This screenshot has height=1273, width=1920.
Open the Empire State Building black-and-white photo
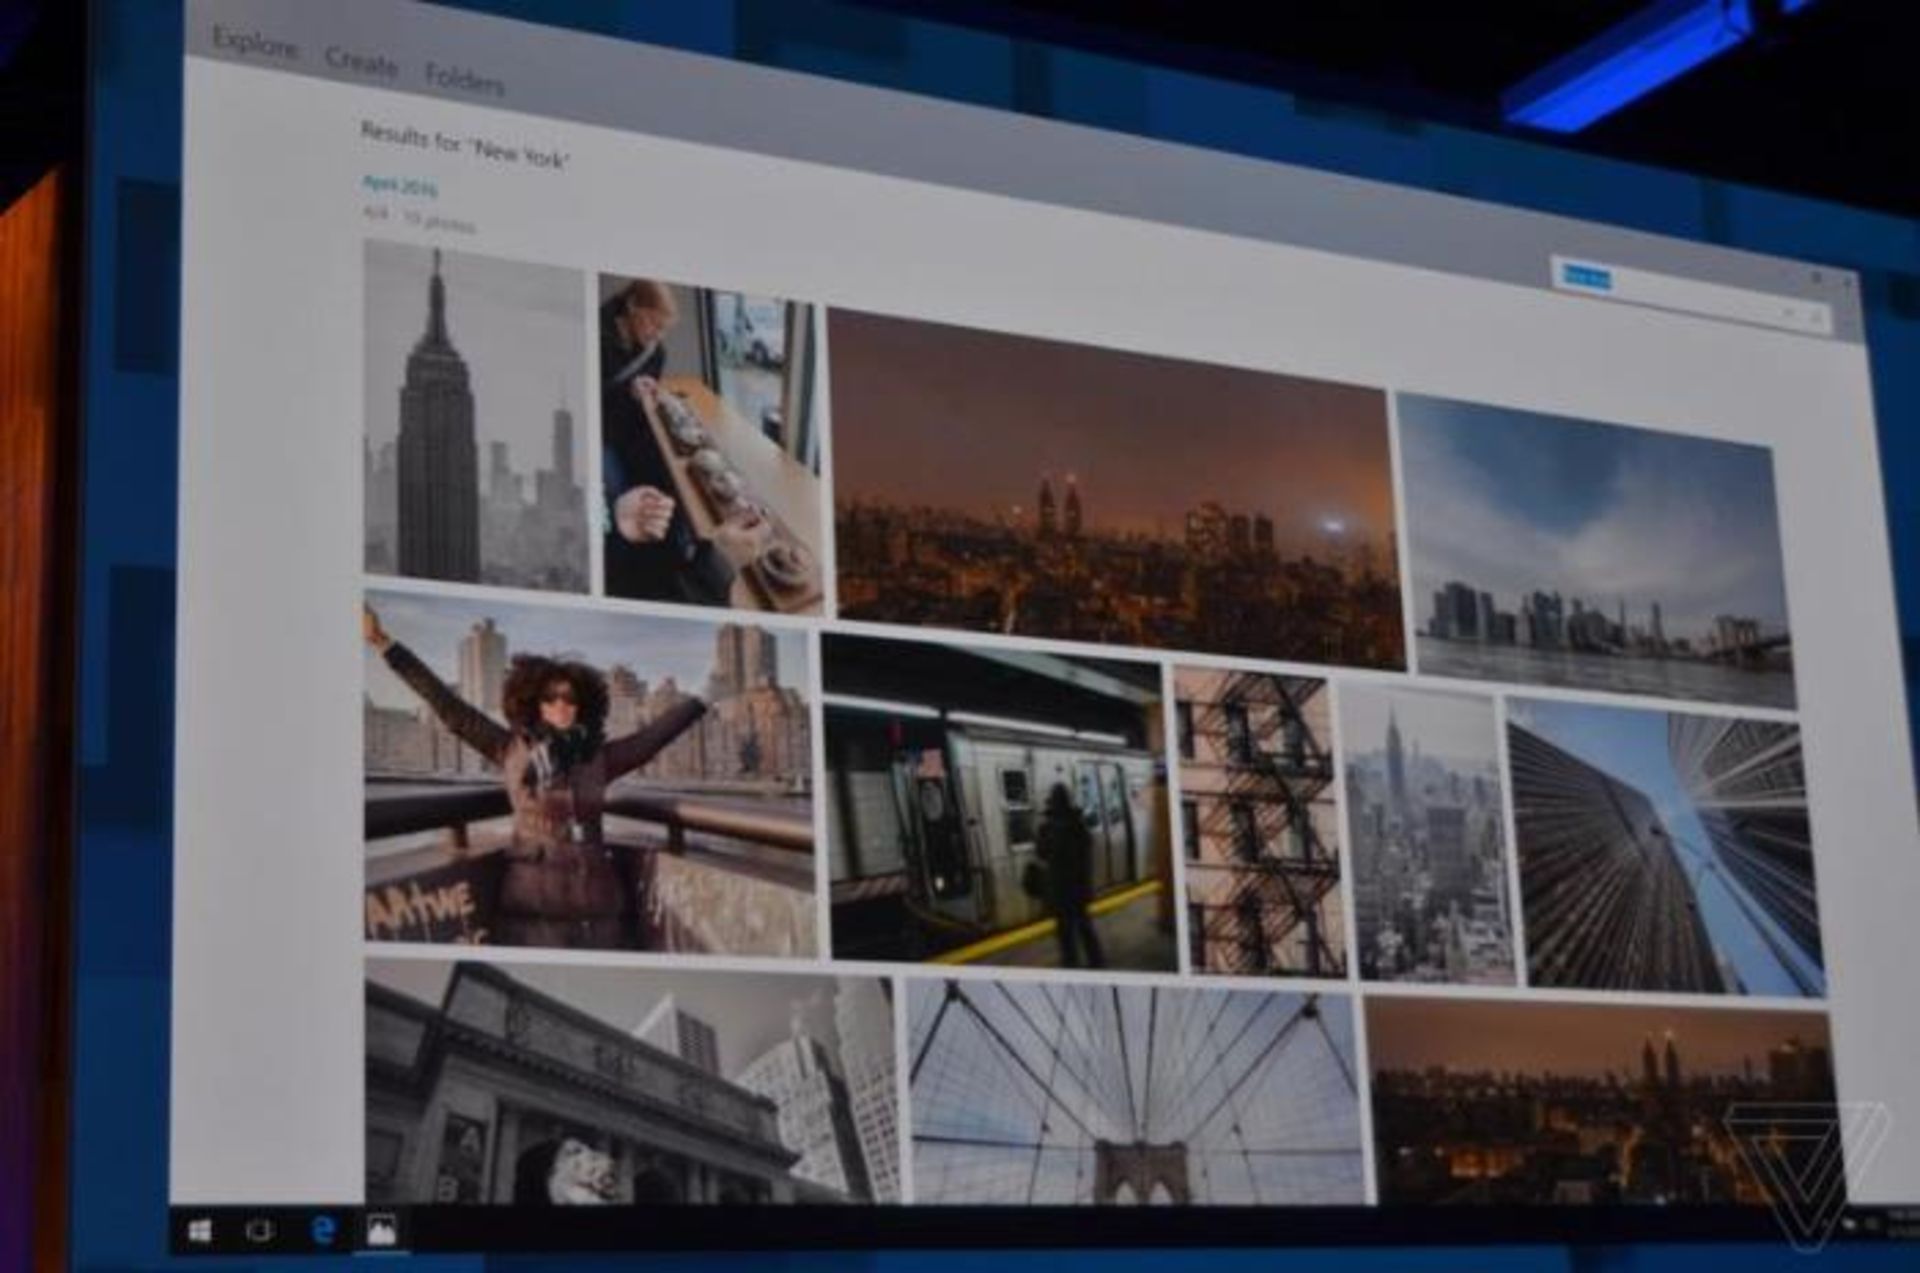(x=474, y=415)
